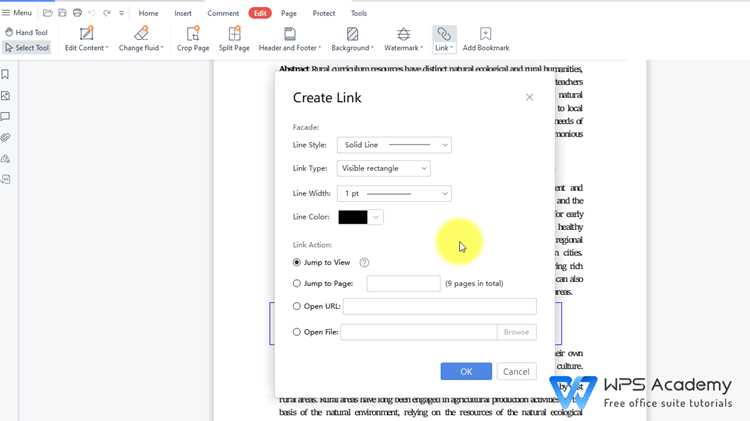Open the Protect tab
Viewport: 750px width, 421px height.
(324, 13)
